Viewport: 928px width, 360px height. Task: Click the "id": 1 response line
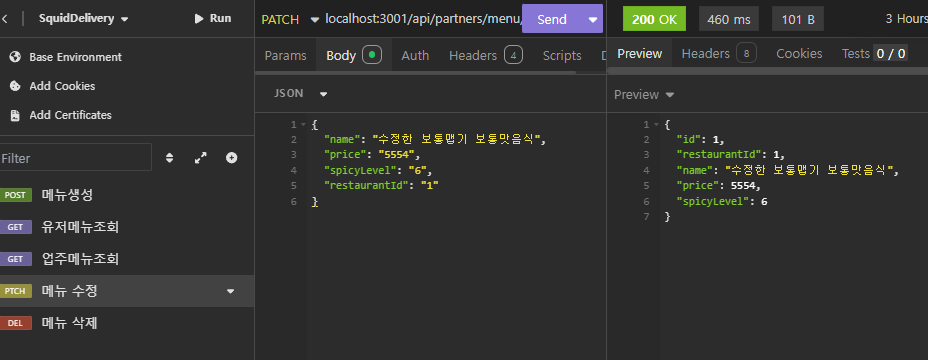(x=701, y=140)
